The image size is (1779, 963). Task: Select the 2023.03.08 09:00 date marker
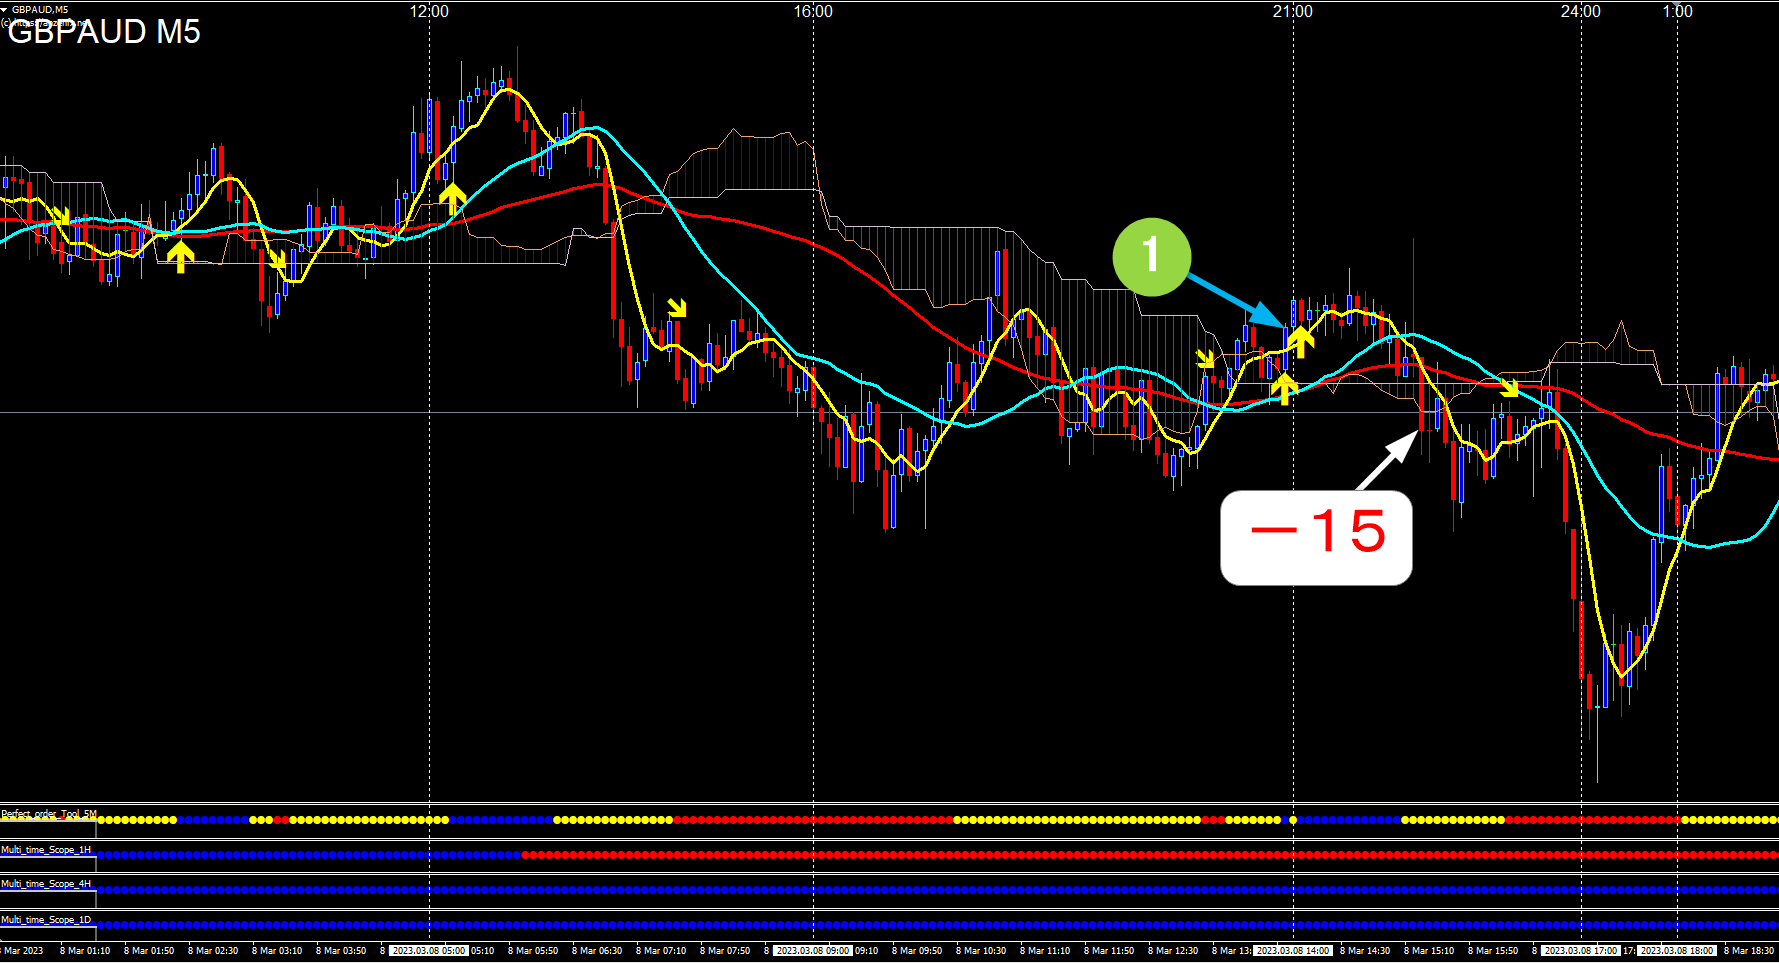813,951
